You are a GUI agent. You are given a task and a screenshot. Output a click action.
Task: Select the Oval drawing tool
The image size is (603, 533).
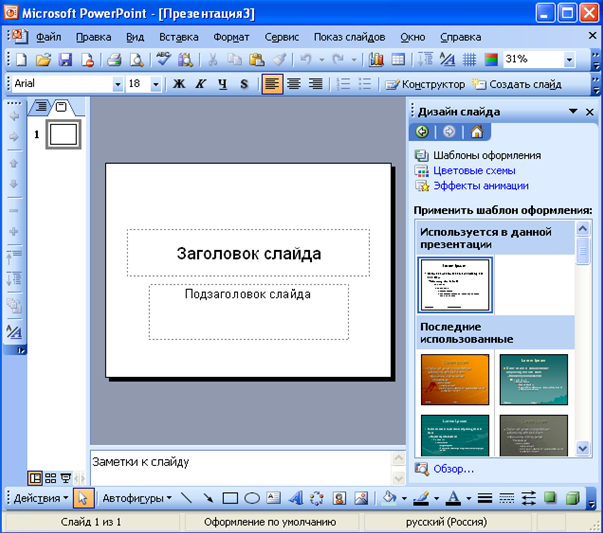point(252,498)
